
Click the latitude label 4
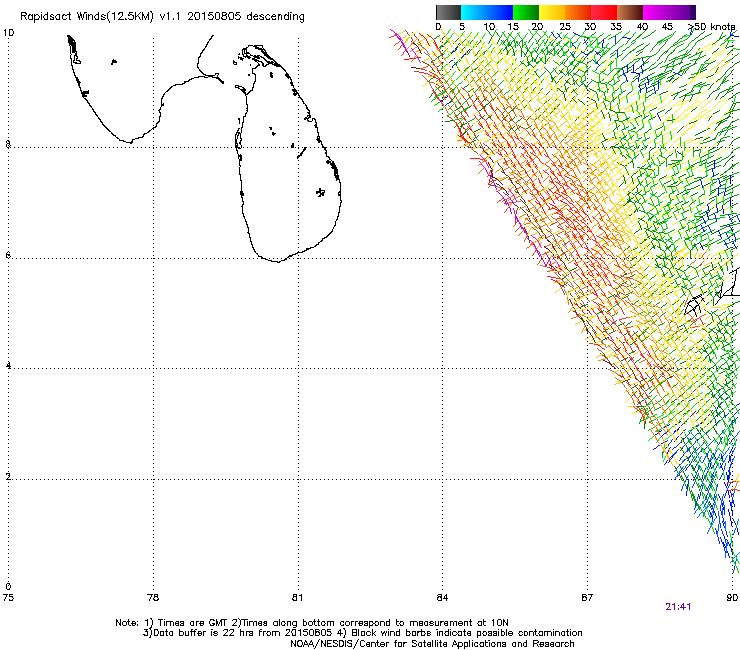coord(8,366)
